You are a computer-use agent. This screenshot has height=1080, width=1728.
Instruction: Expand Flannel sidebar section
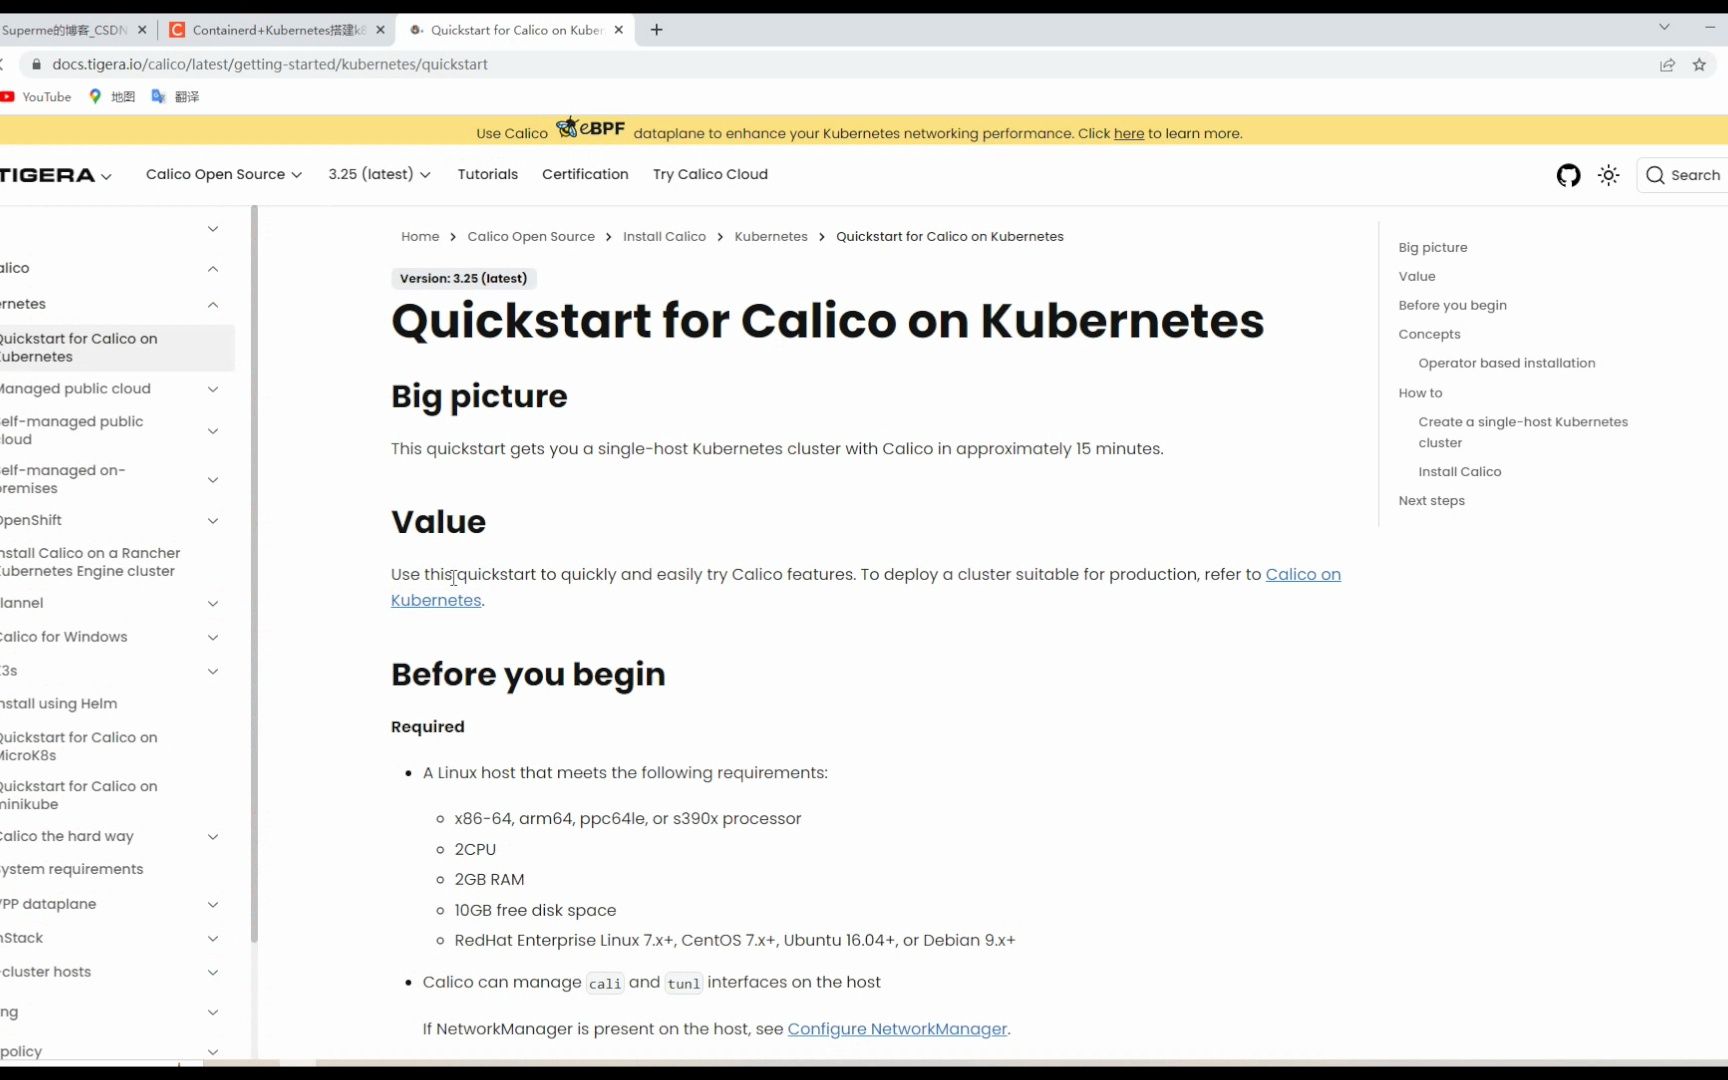pos(213,604)
